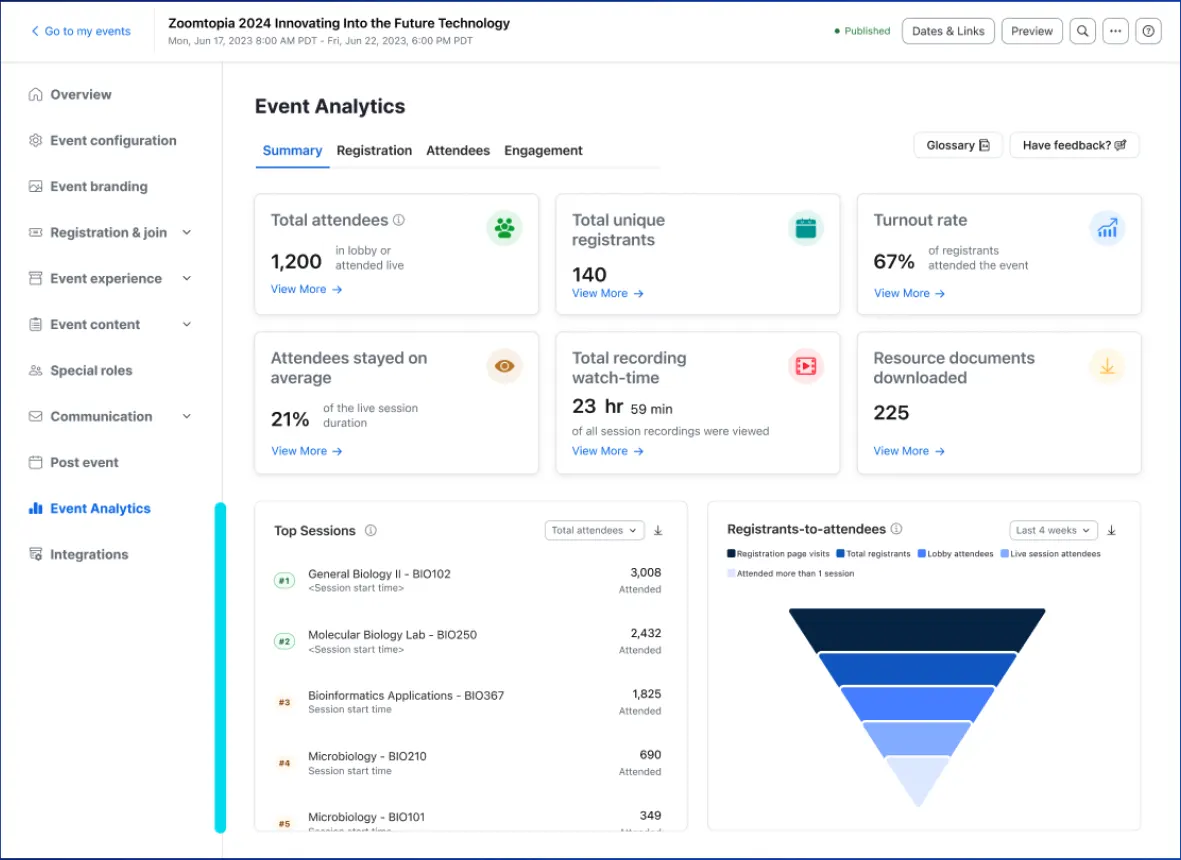Click the Dates & Links button
This screenshot has height=860, width=1181.
pyautogui.click(x=947, y=31)
